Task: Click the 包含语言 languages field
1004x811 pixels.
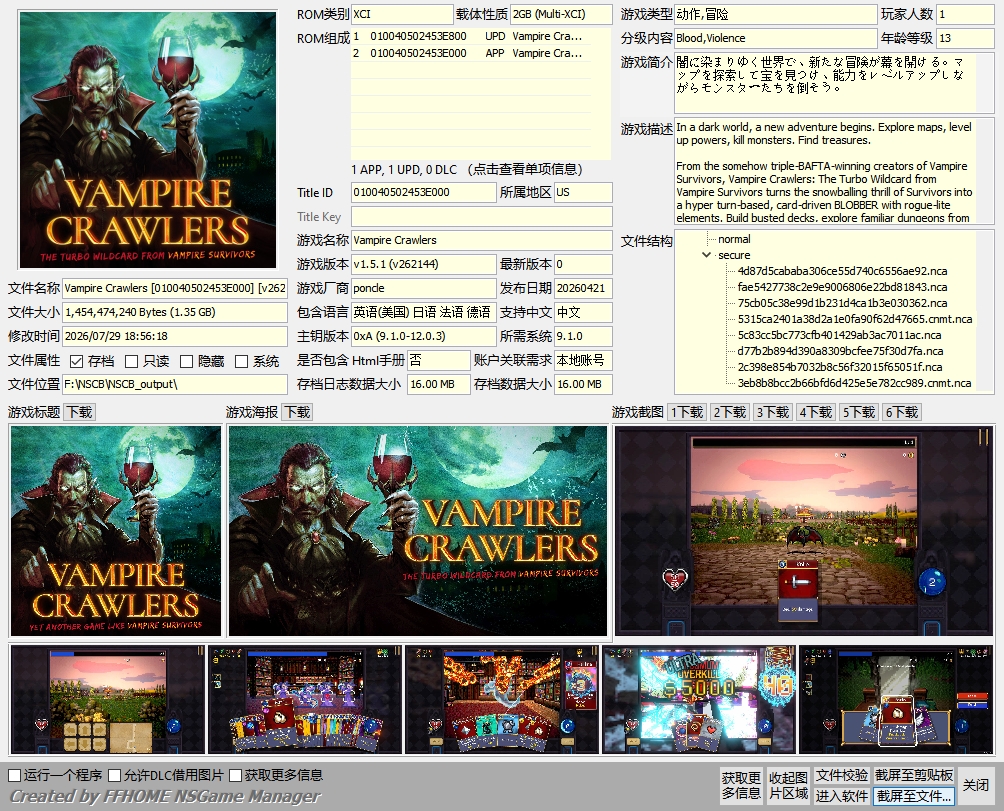Action: click(x=424, y=312)
